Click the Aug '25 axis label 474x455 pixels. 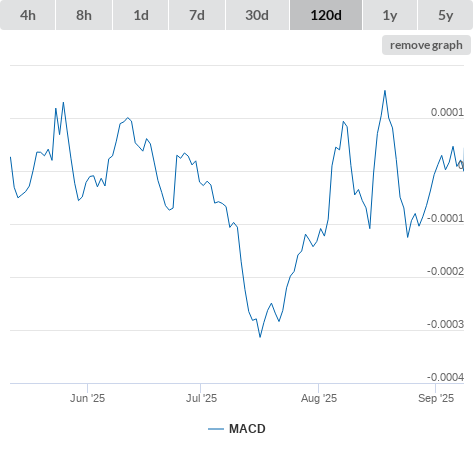(x=319, y=398)
